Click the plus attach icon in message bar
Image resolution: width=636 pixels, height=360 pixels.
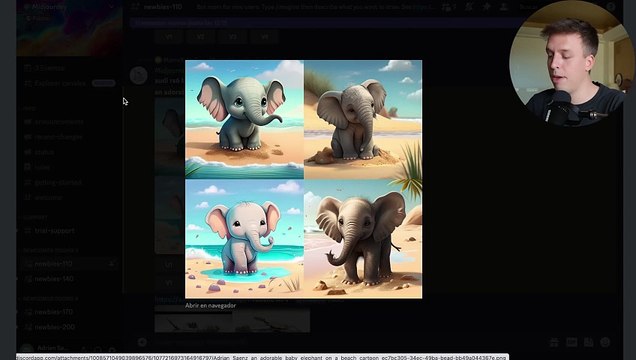142,342
